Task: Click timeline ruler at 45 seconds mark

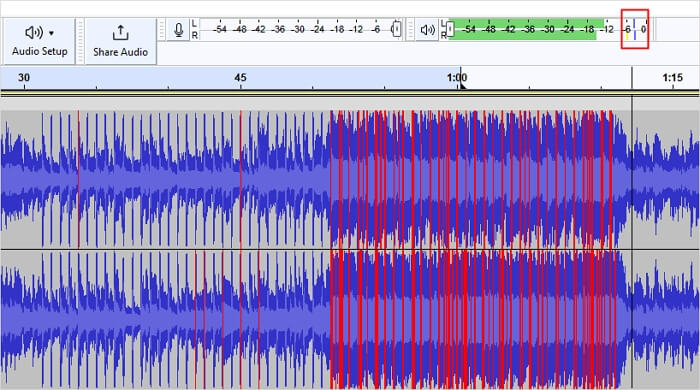Action: coord(240,78)
